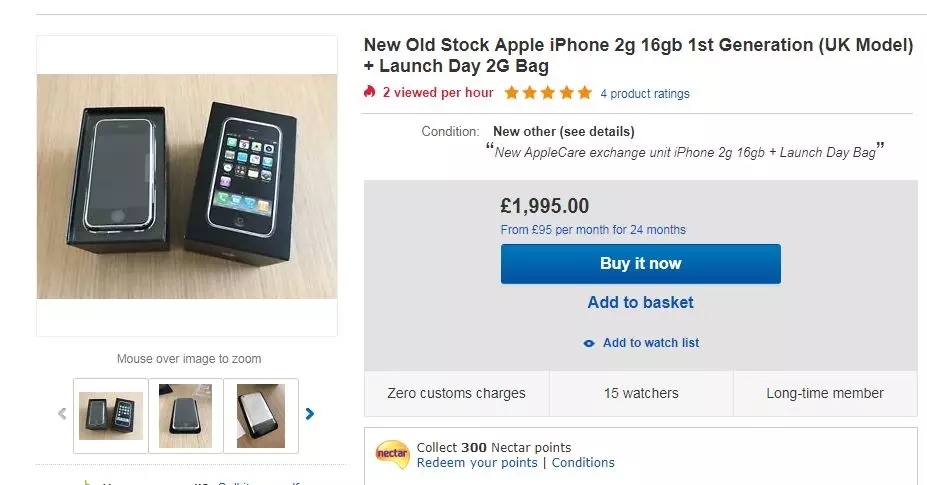The width and height of the screenshot is (927, 485).
Task: Click the eye icon for the watch list
Action: 589,343
